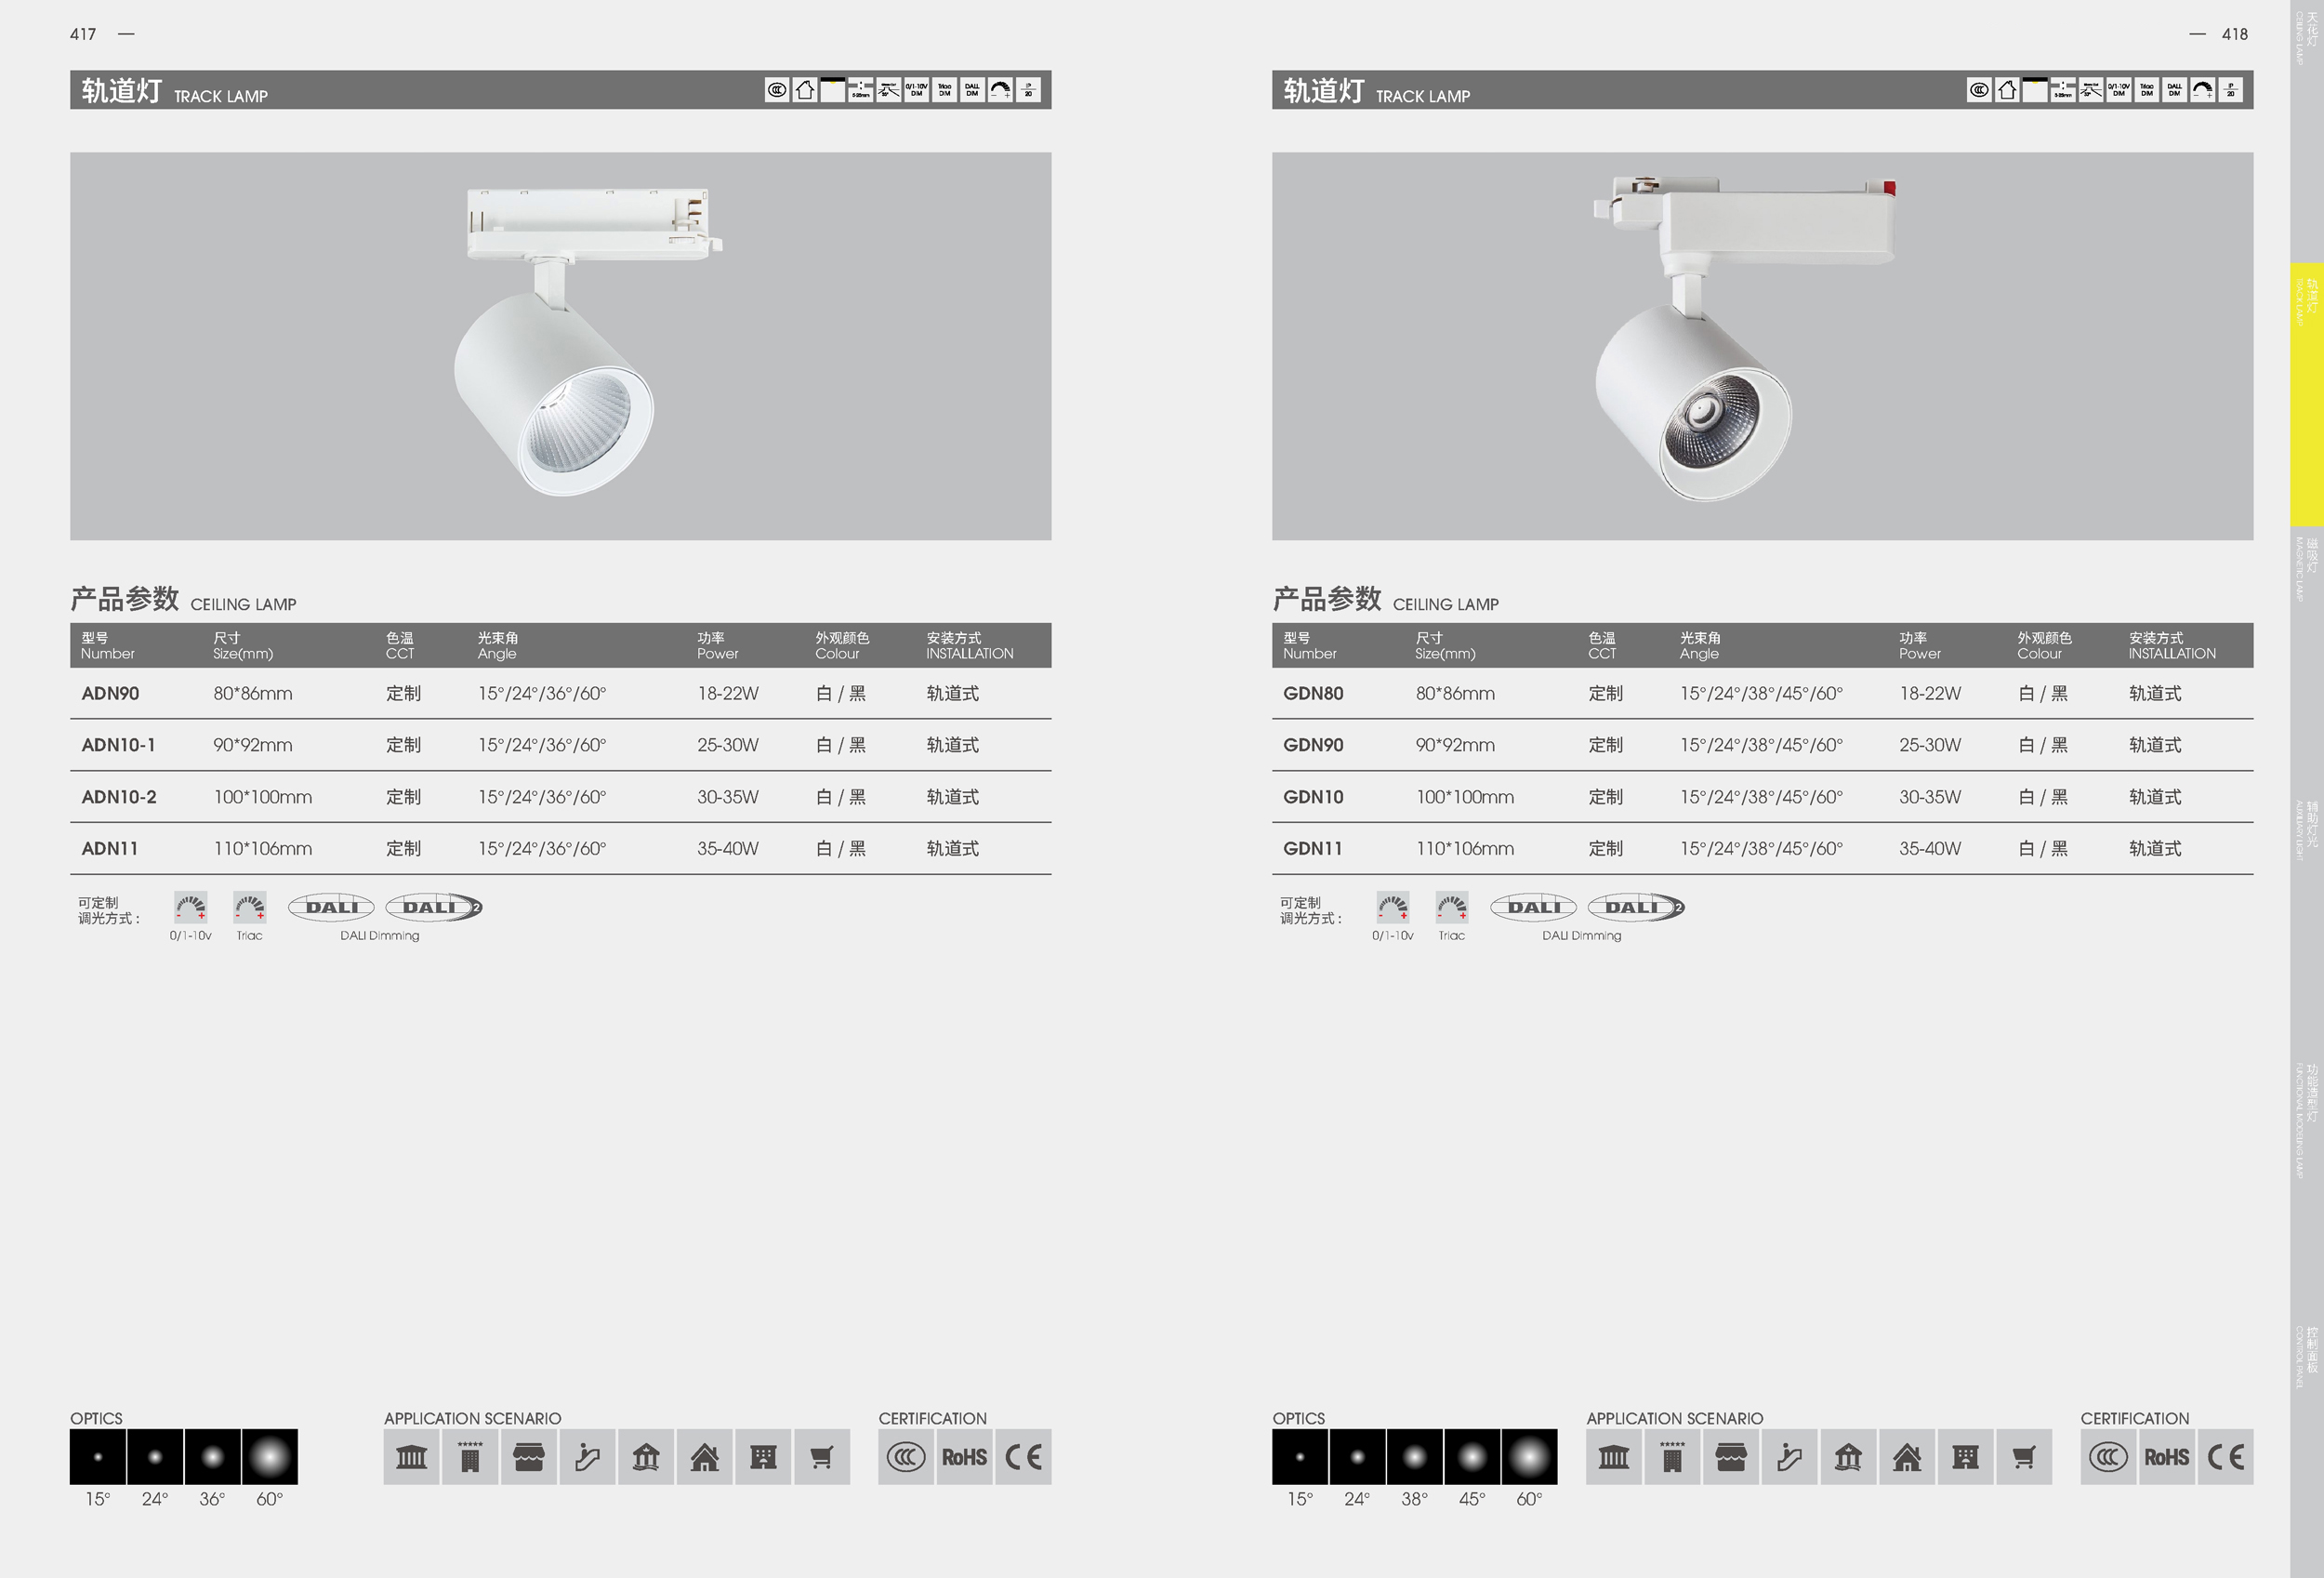Click the 38° beam optics swatch

click(1414, 1456)
